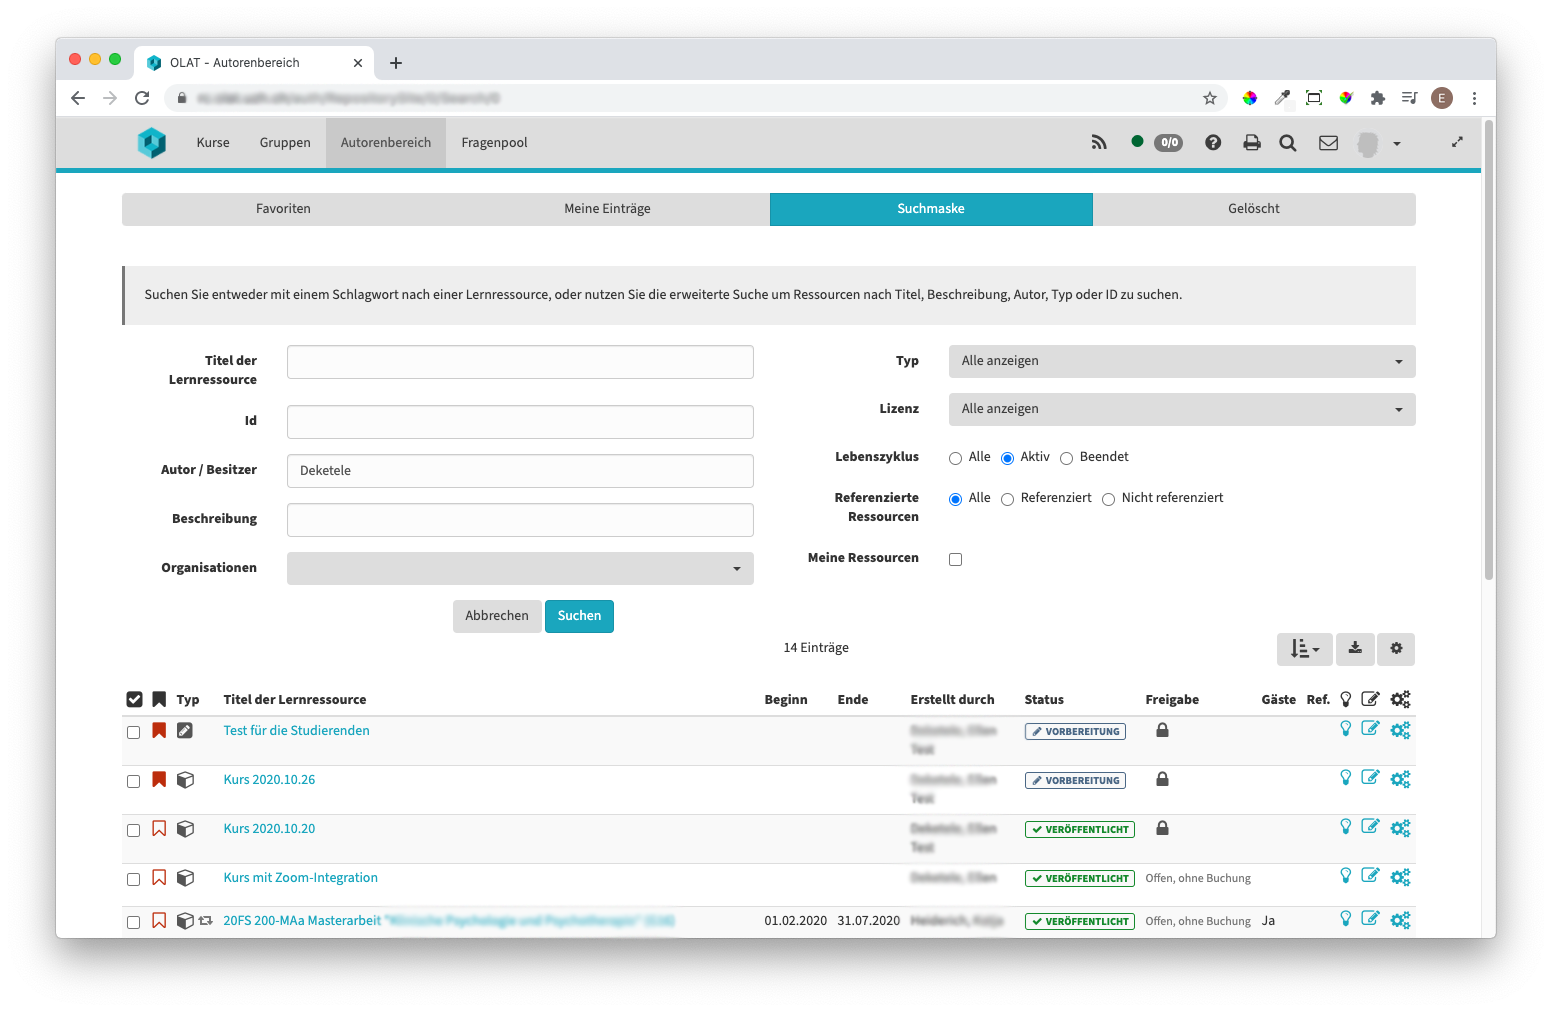Viewport: 1552px width, 1012px height.
Task: Click edit icon for Kurs 2020.10.26
Action: pyautogui.click(x=1370, y=778)
